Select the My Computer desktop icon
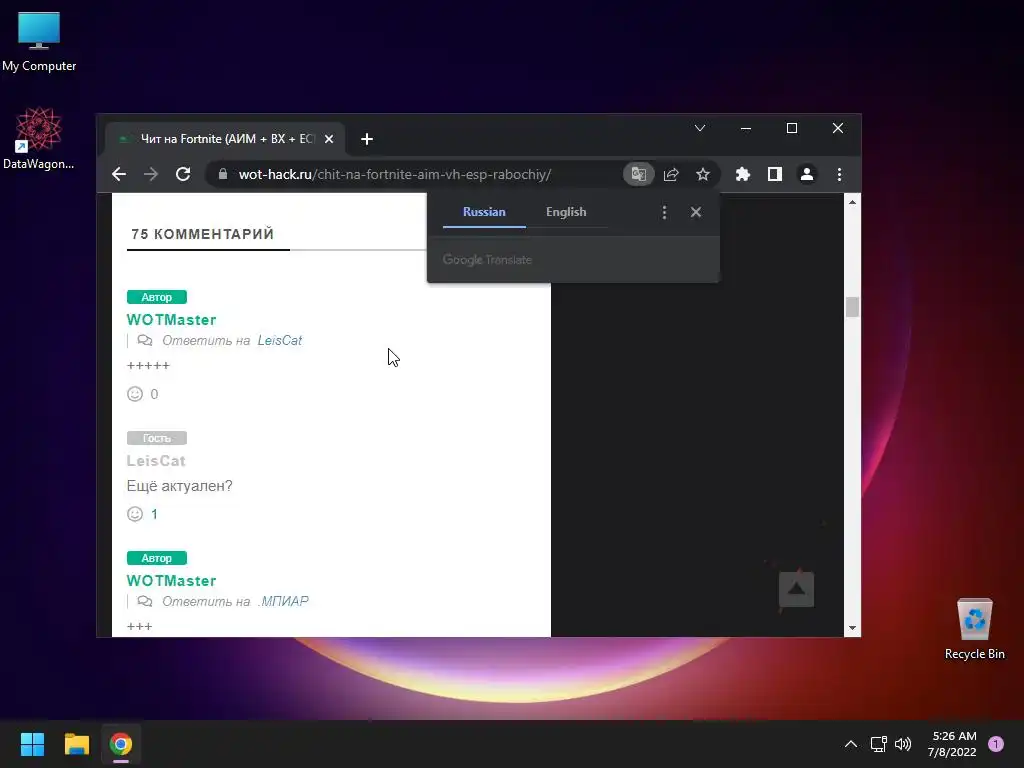Image resolution: width=1024 pixels, height=768 pixels. (x=39, y=42)
